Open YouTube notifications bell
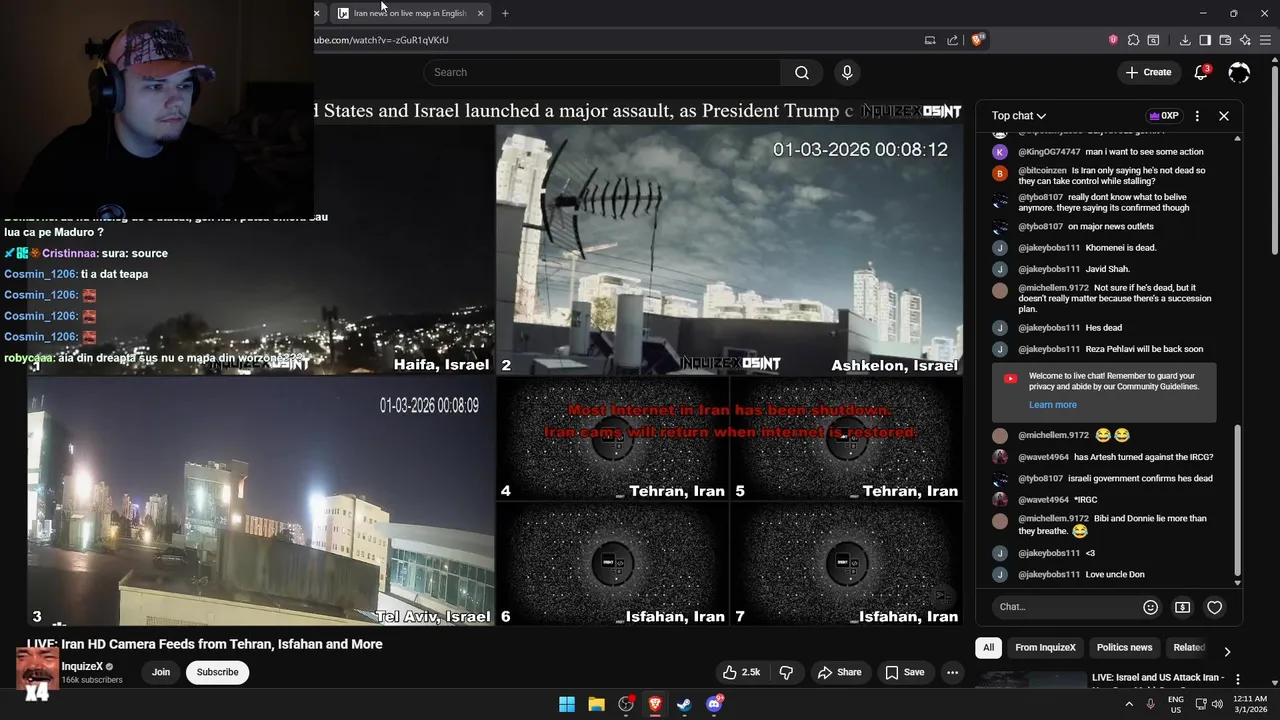Viewport: 1280px width, 720px height. pos(1202,72)
